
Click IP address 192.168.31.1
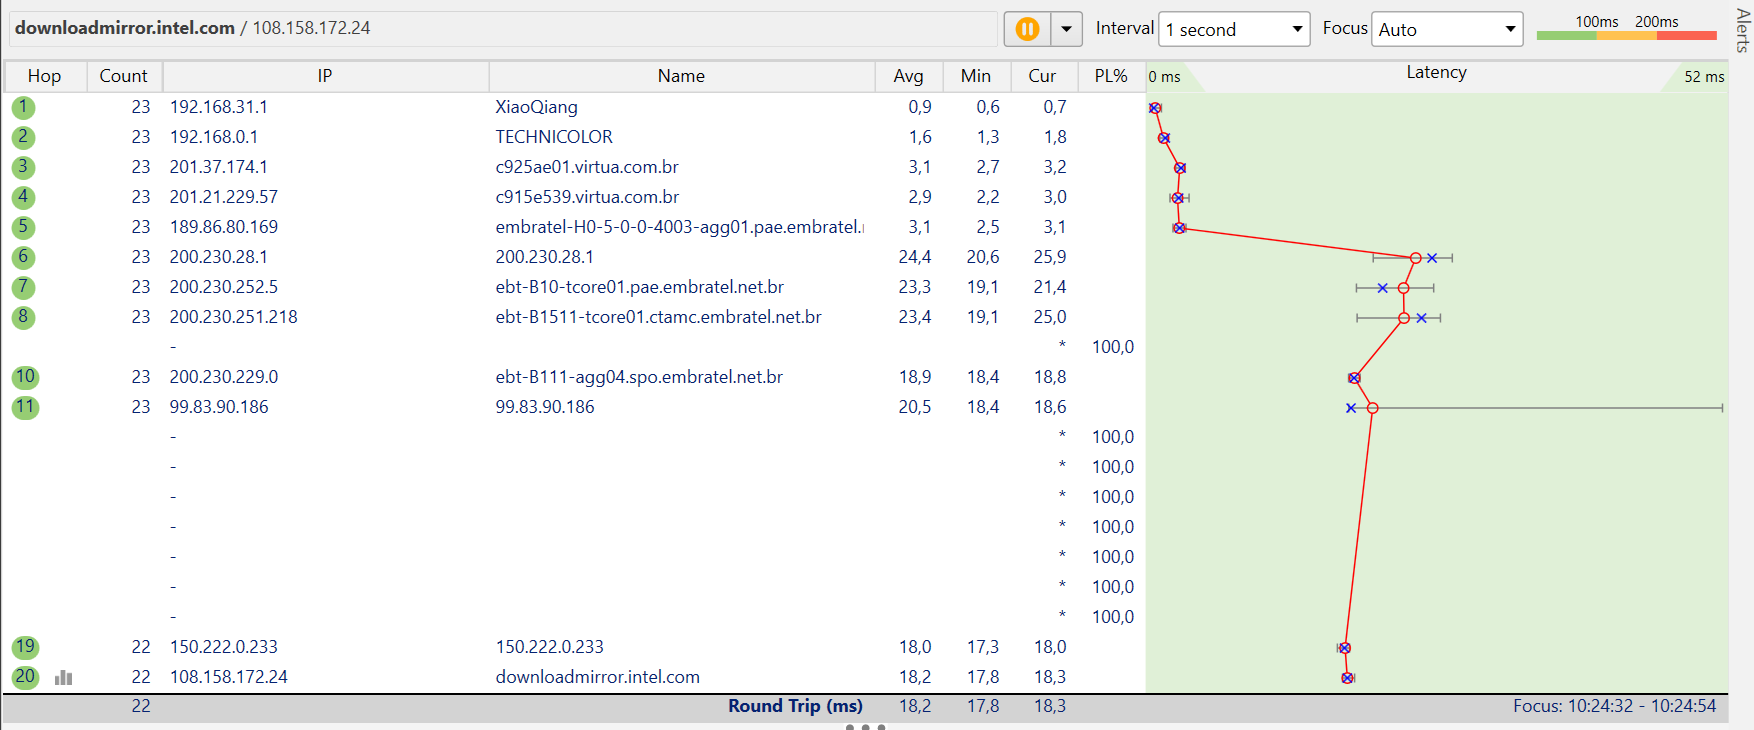[218, 107]
